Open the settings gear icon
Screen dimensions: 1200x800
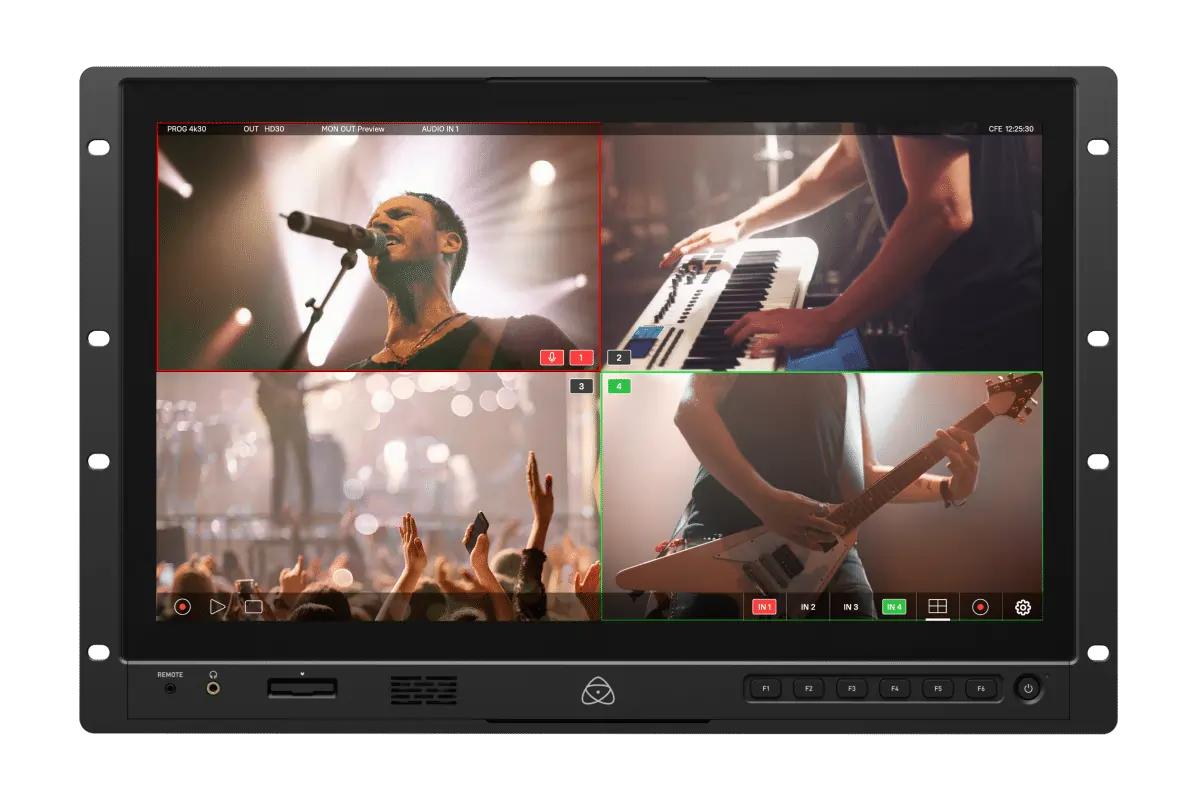1023,607
